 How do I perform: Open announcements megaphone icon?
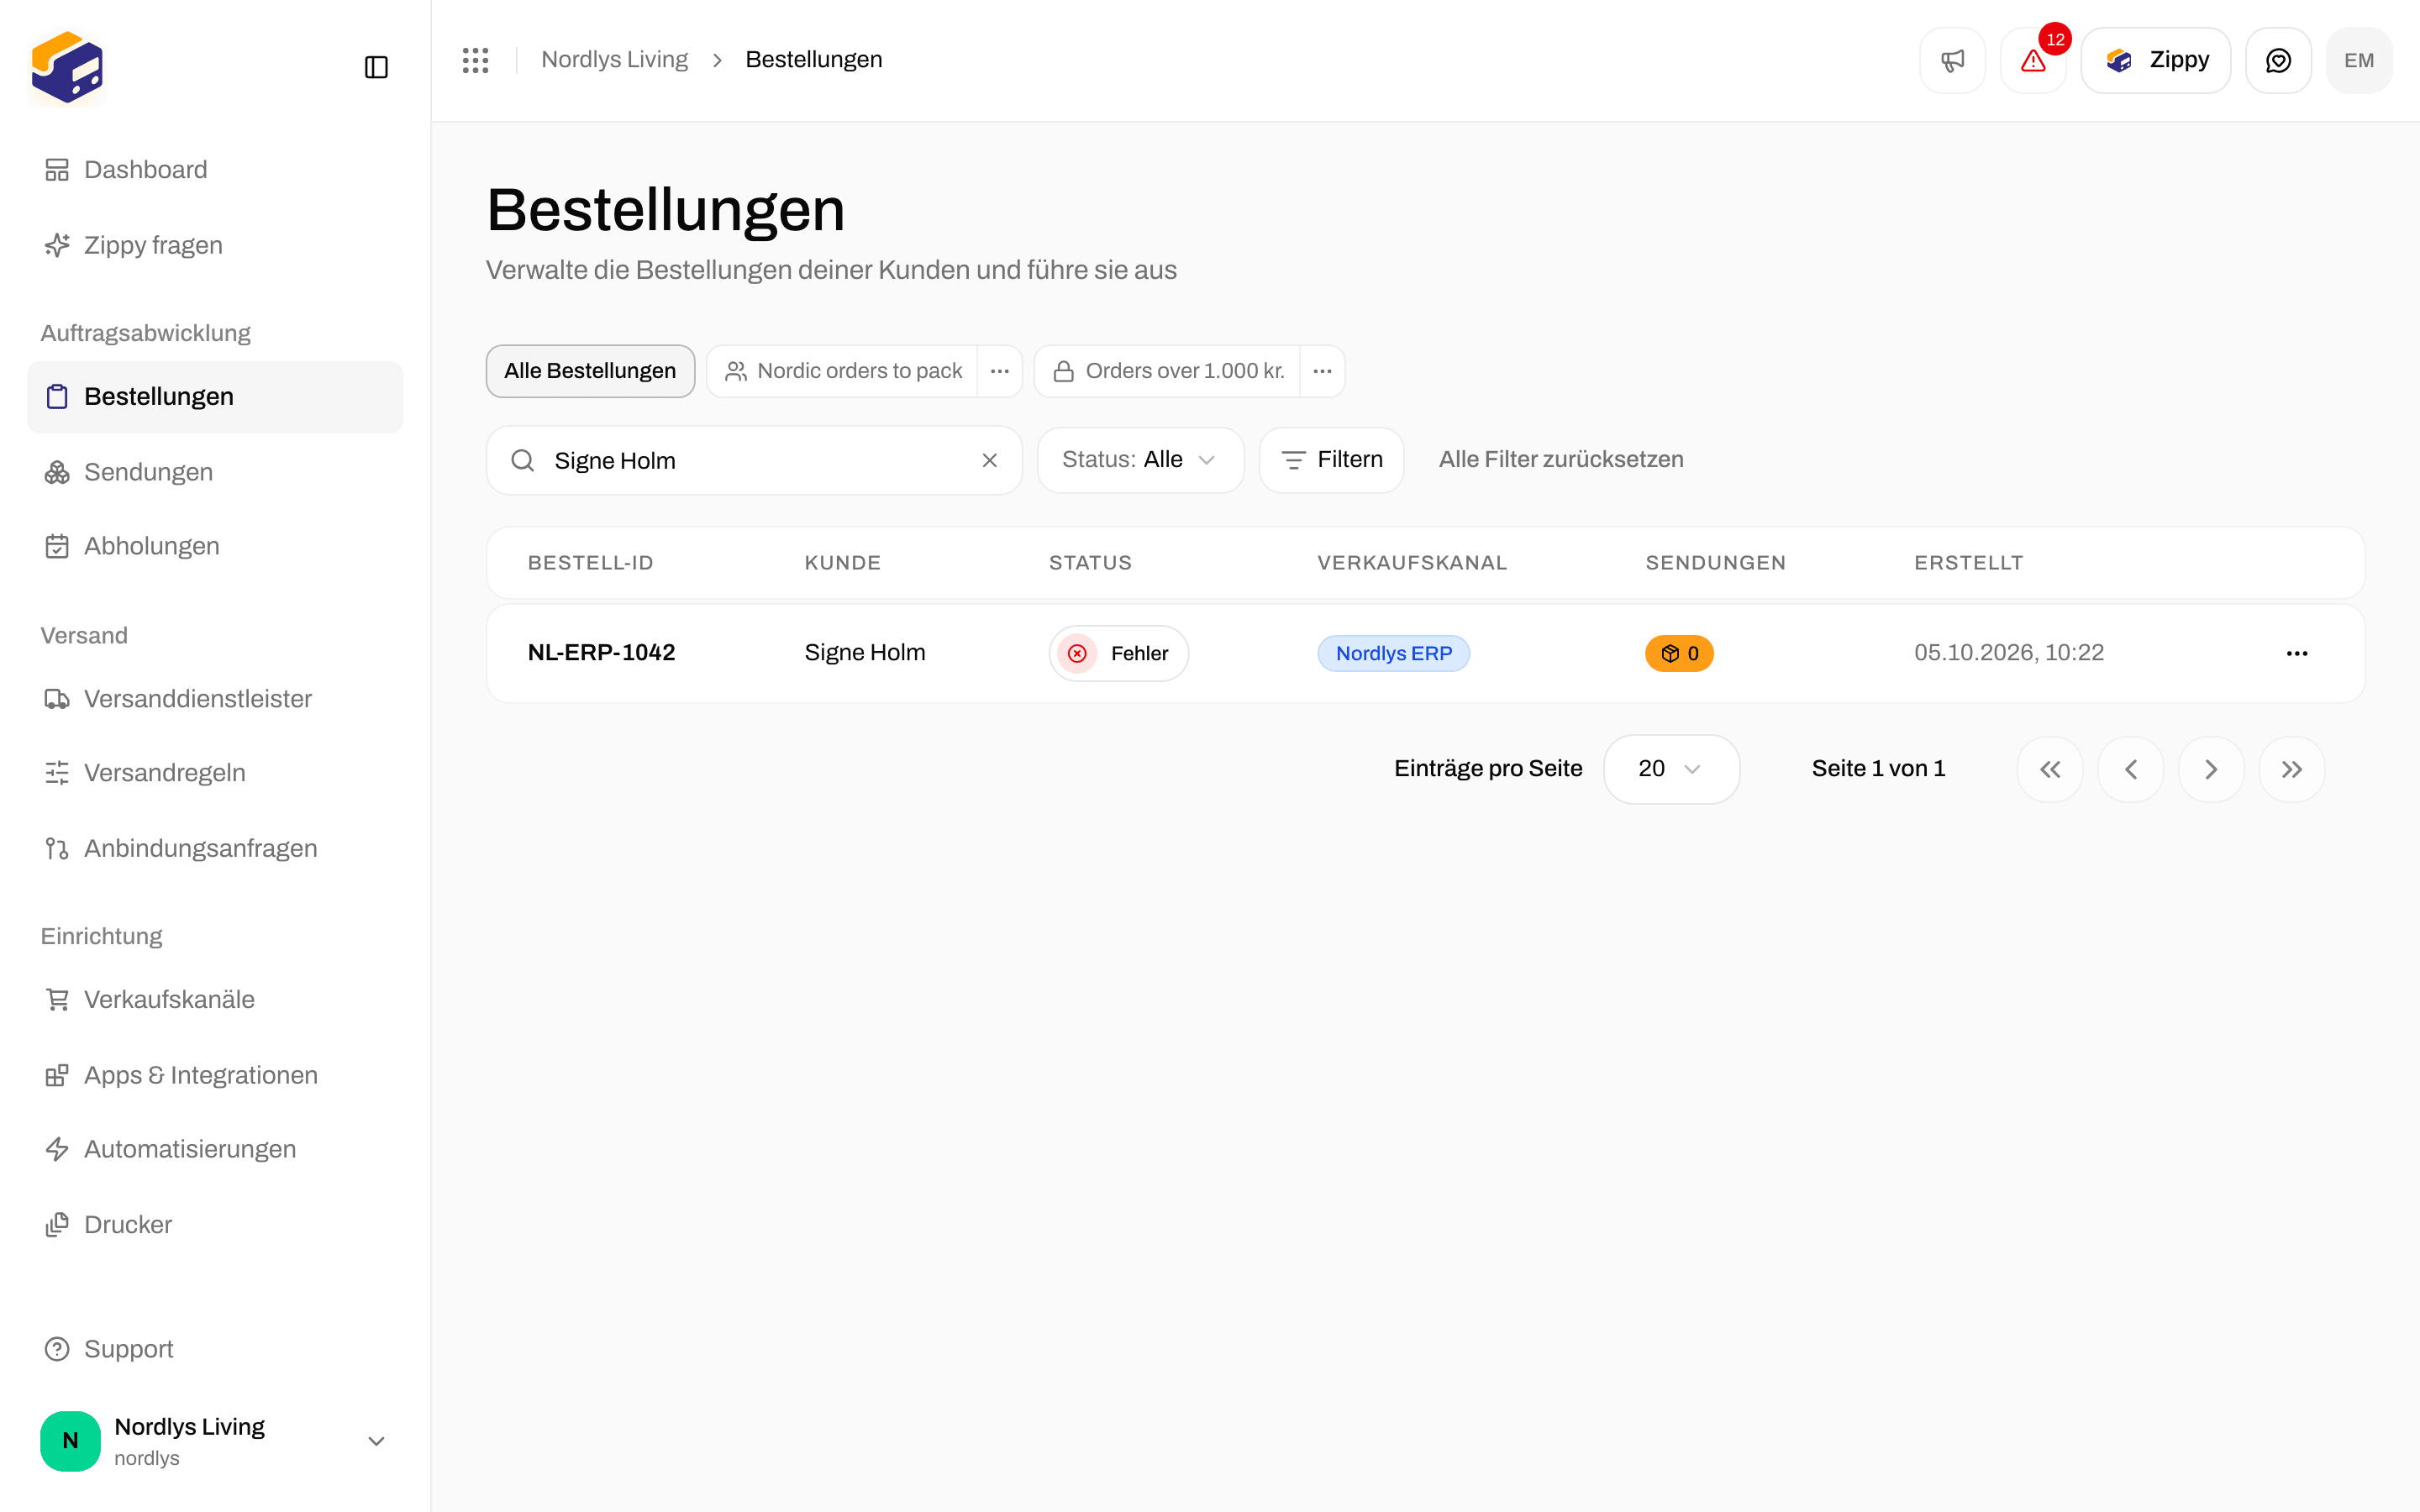point(1952,60)
